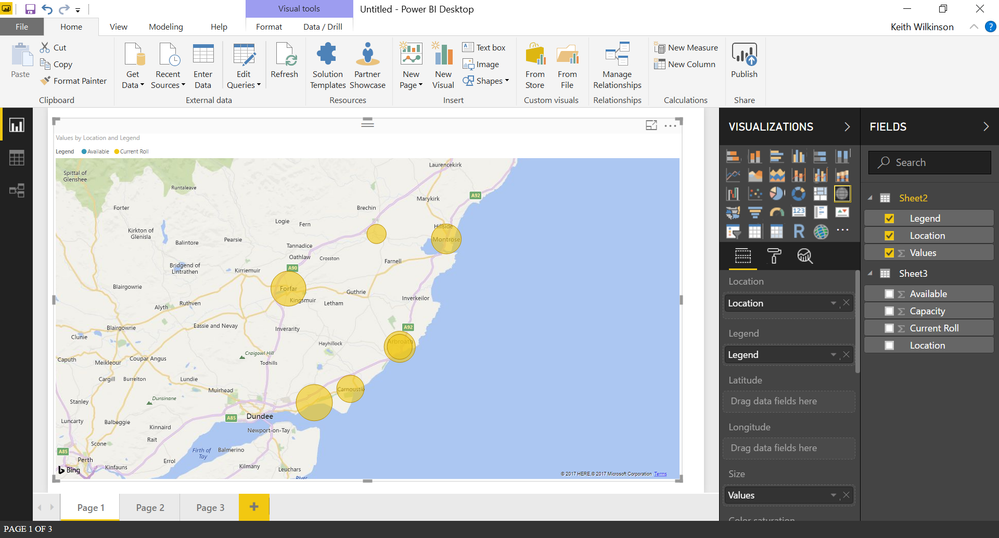Open the Recent Sources dropdown

pyautogui.click(x=168, y=65)
